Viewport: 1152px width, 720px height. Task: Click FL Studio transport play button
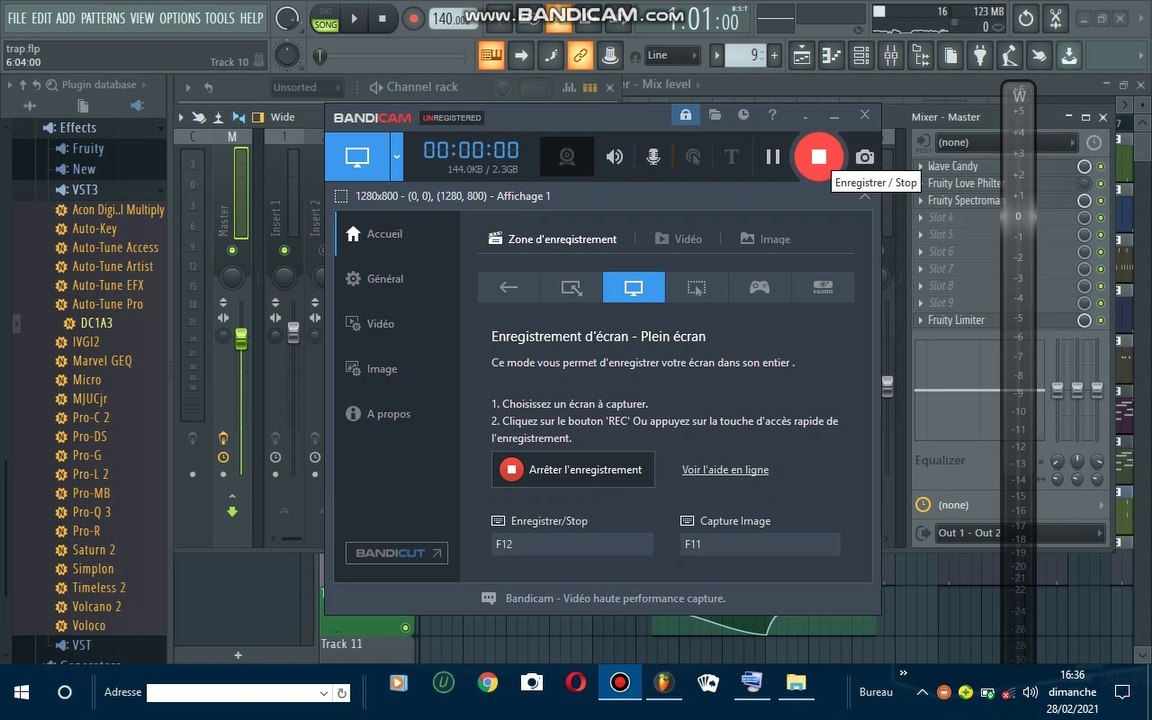354,18
